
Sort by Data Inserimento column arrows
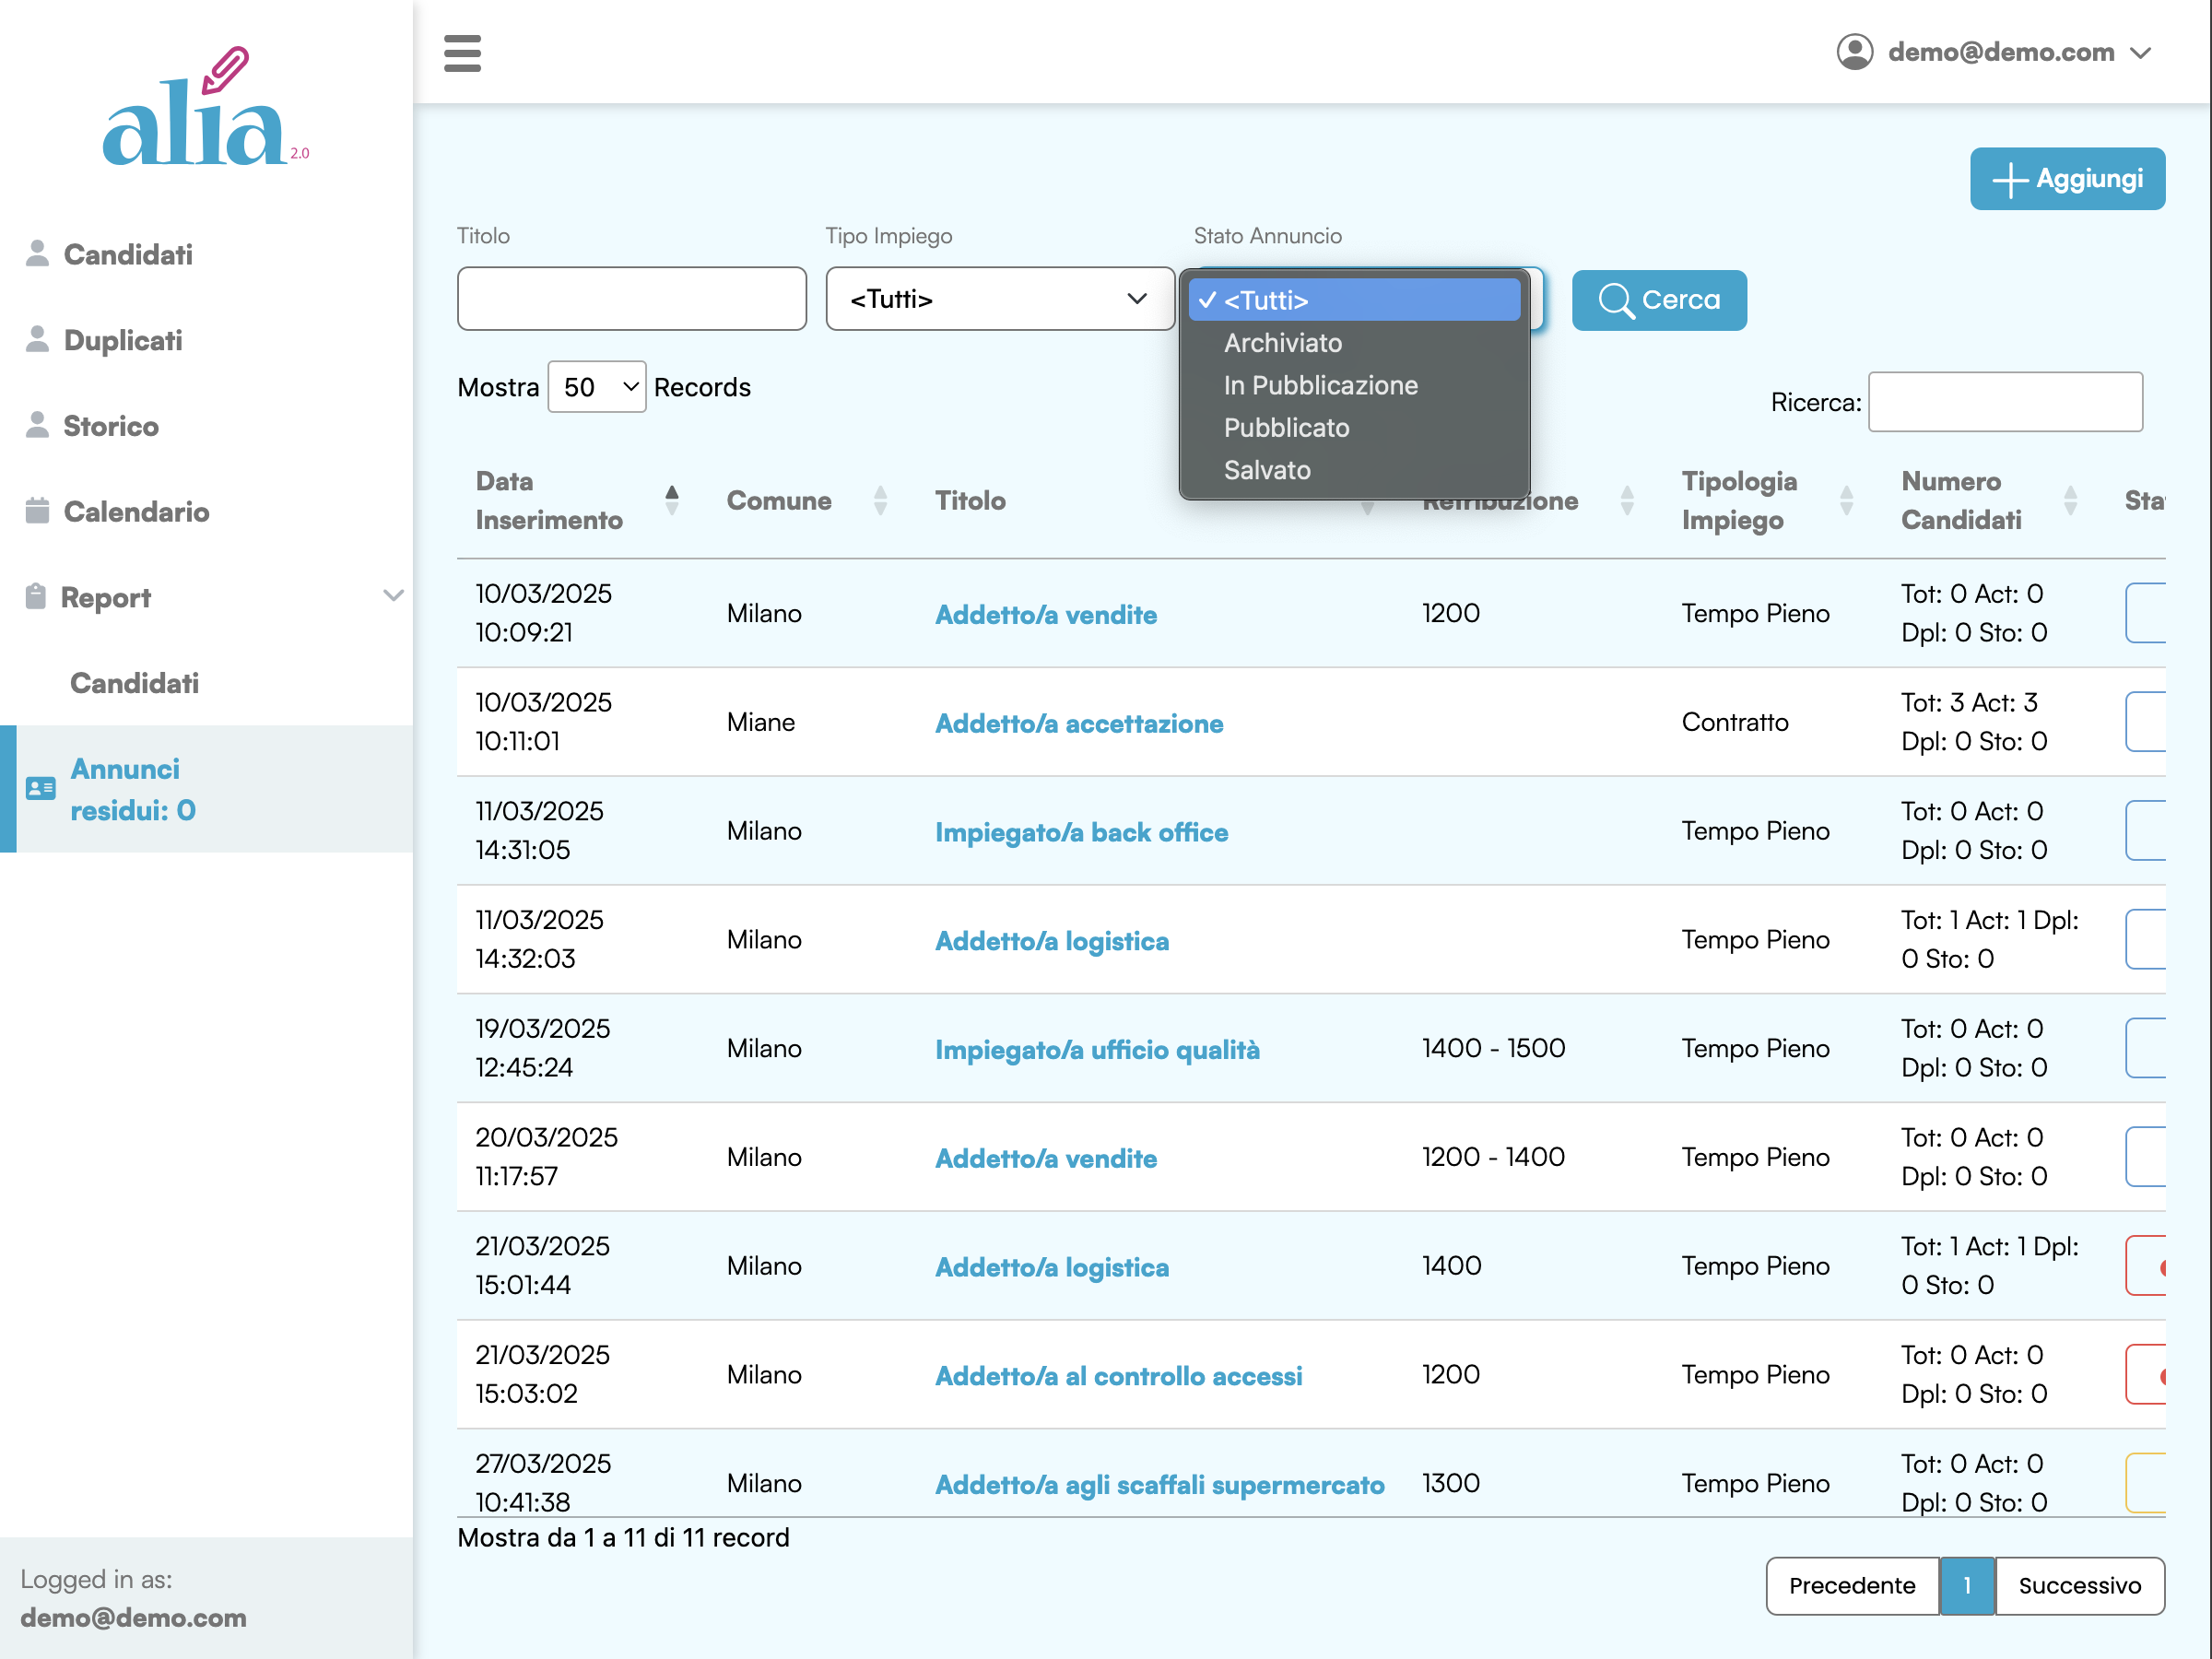coord(672,500)
